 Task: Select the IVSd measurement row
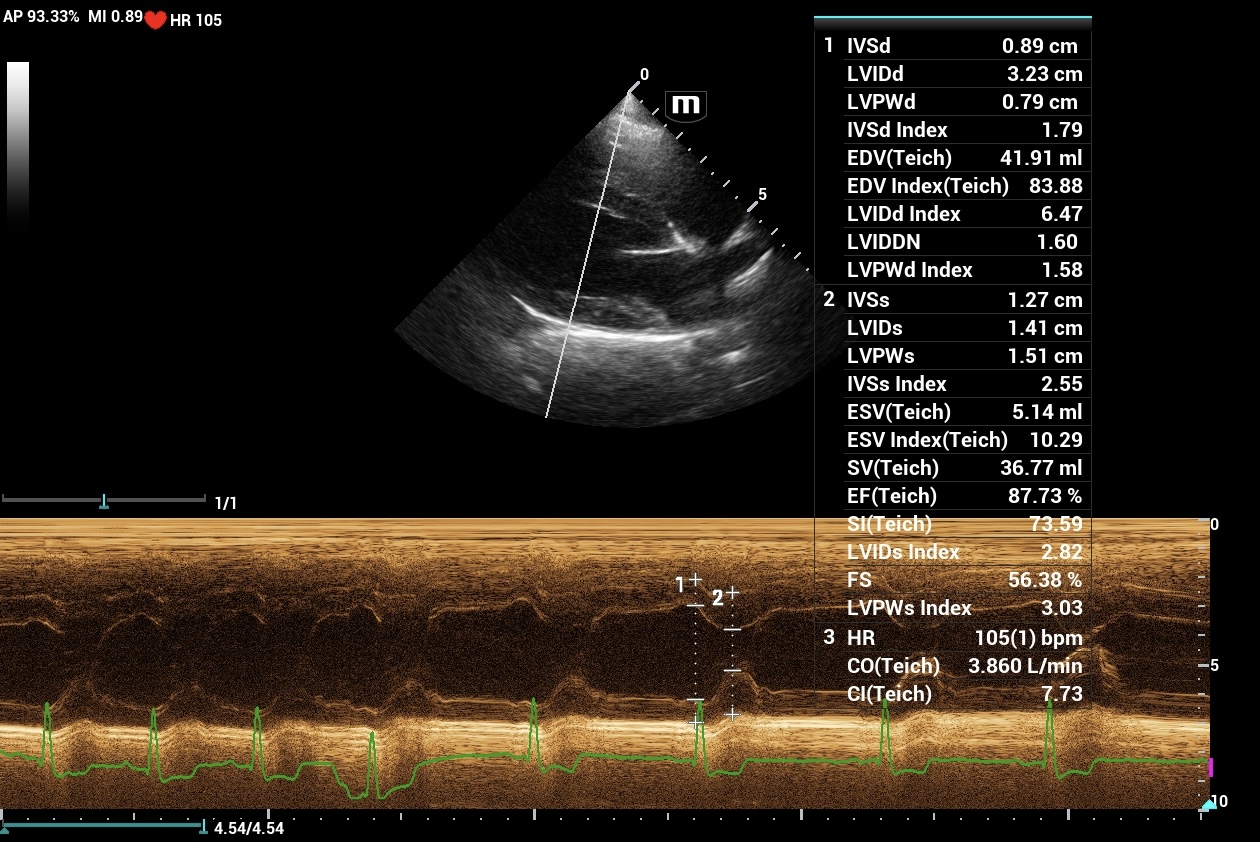tap(950, 46)
